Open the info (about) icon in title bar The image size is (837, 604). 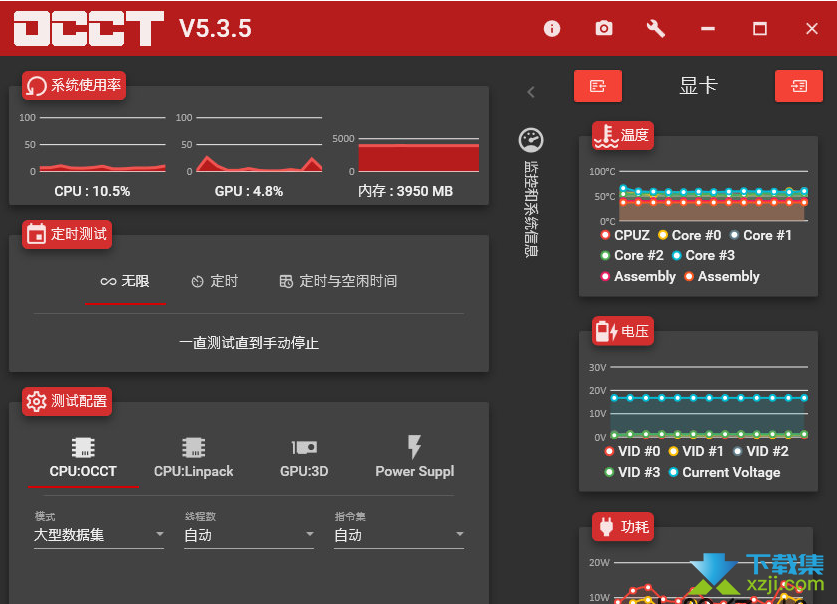click(551, 28)
